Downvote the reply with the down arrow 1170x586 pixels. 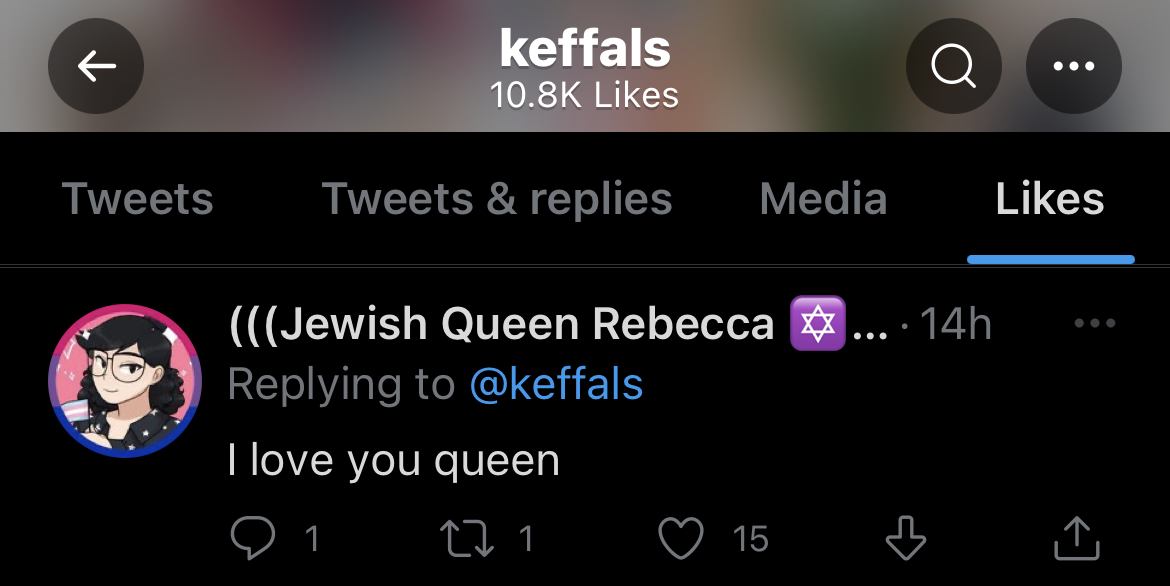906,538
